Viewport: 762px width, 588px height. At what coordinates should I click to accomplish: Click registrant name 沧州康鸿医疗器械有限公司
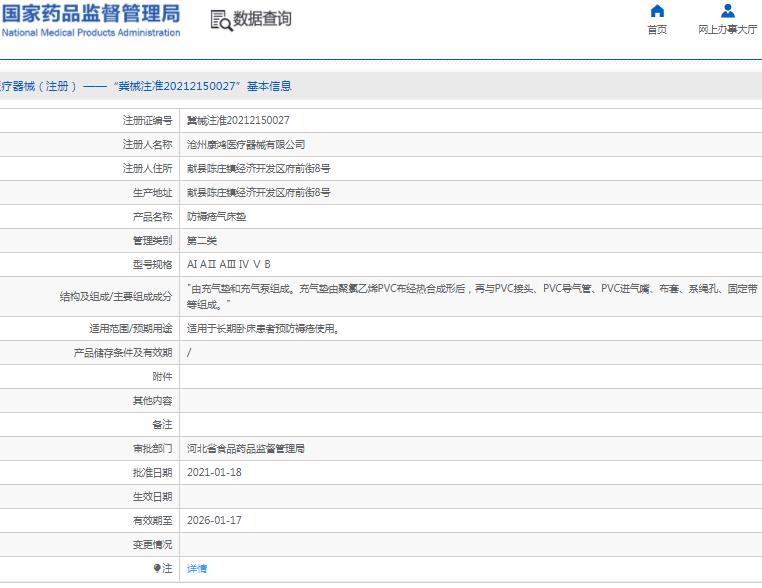click(246, 144)
